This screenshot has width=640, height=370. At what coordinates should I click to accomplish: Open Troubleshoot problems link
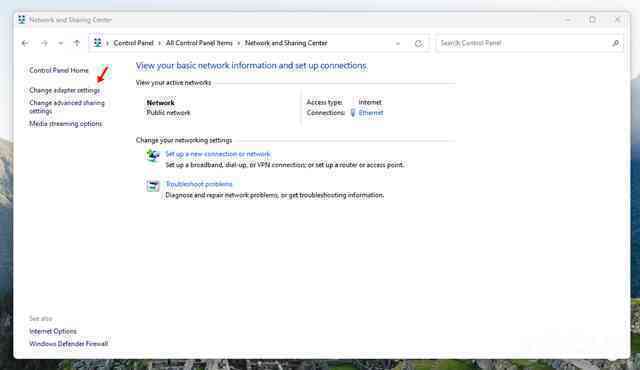coord(199,184)
